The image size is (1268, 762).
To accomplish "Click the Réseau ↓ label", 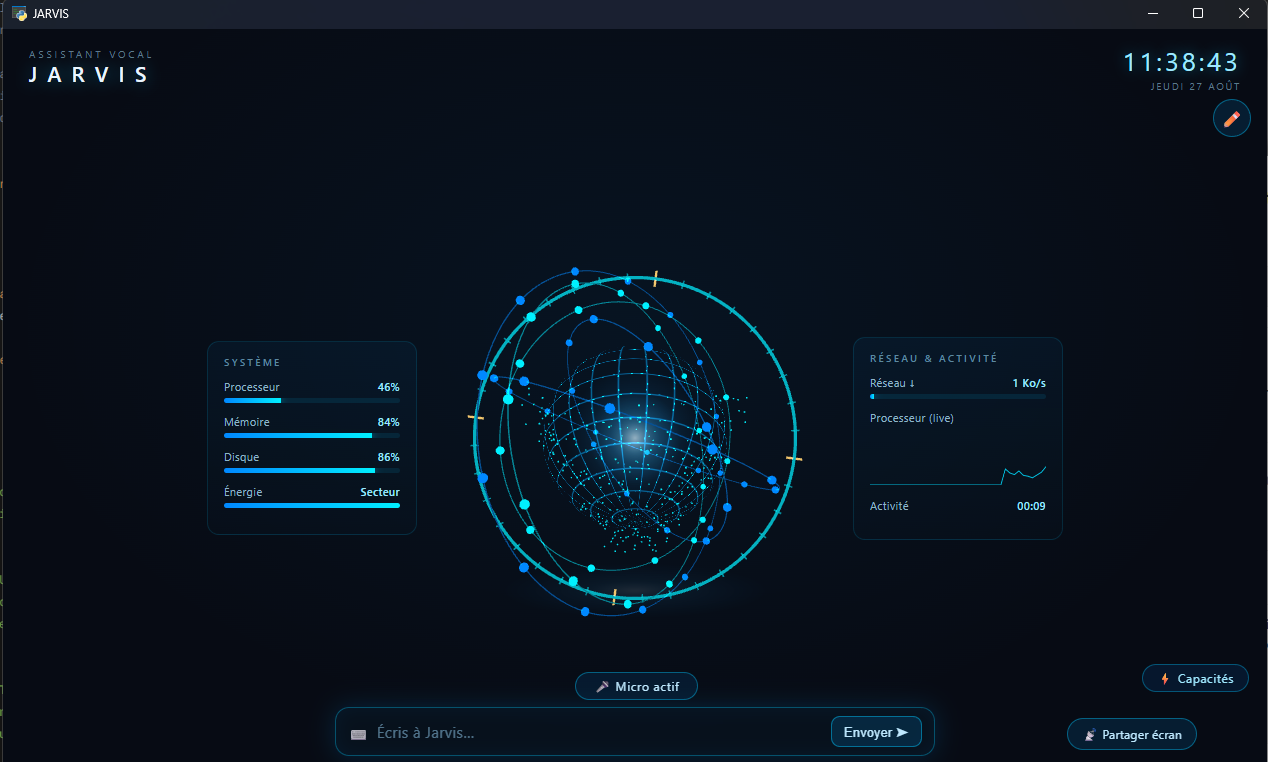I will pyautogui.click(x=892, y=383).
